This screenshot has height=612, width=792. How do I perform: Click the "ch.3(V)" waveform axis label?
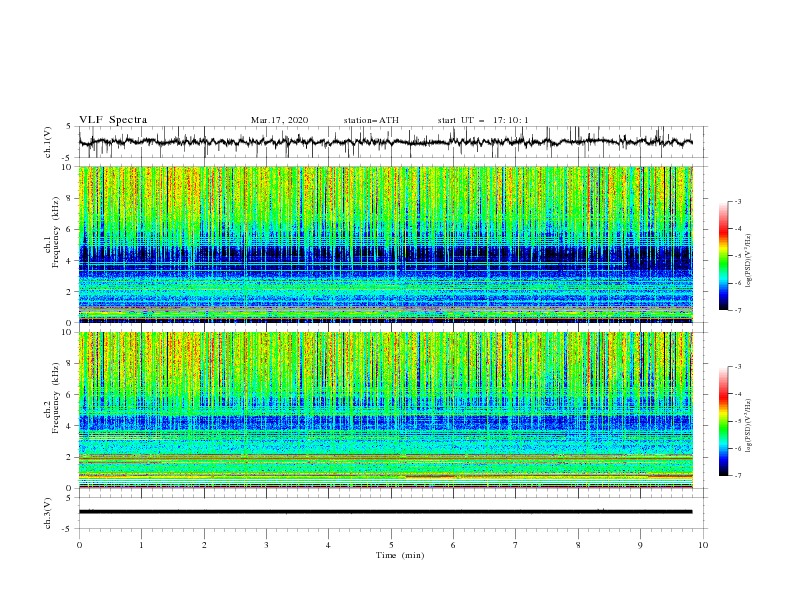pyautogui.click(x=48, y=513)
